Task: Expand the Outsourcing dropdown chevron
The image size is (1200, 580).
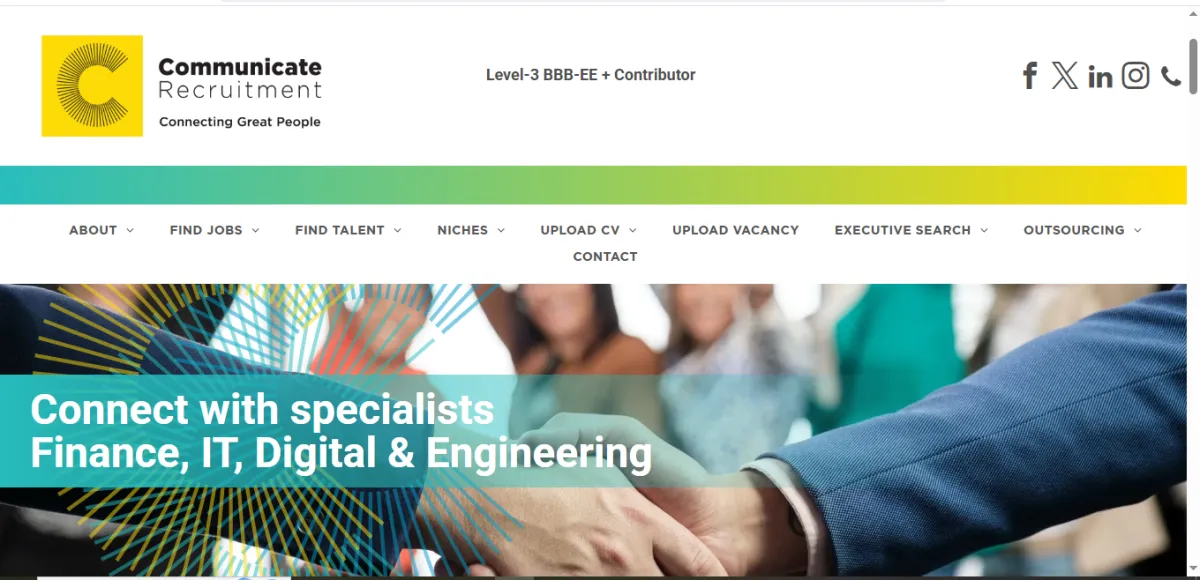Action: click(x=1137, y=230)
